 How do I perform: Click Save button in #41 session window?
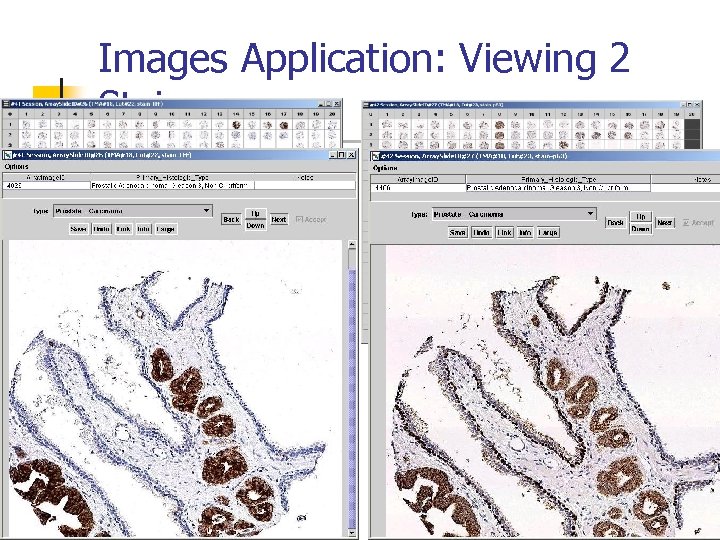point(79,229)
